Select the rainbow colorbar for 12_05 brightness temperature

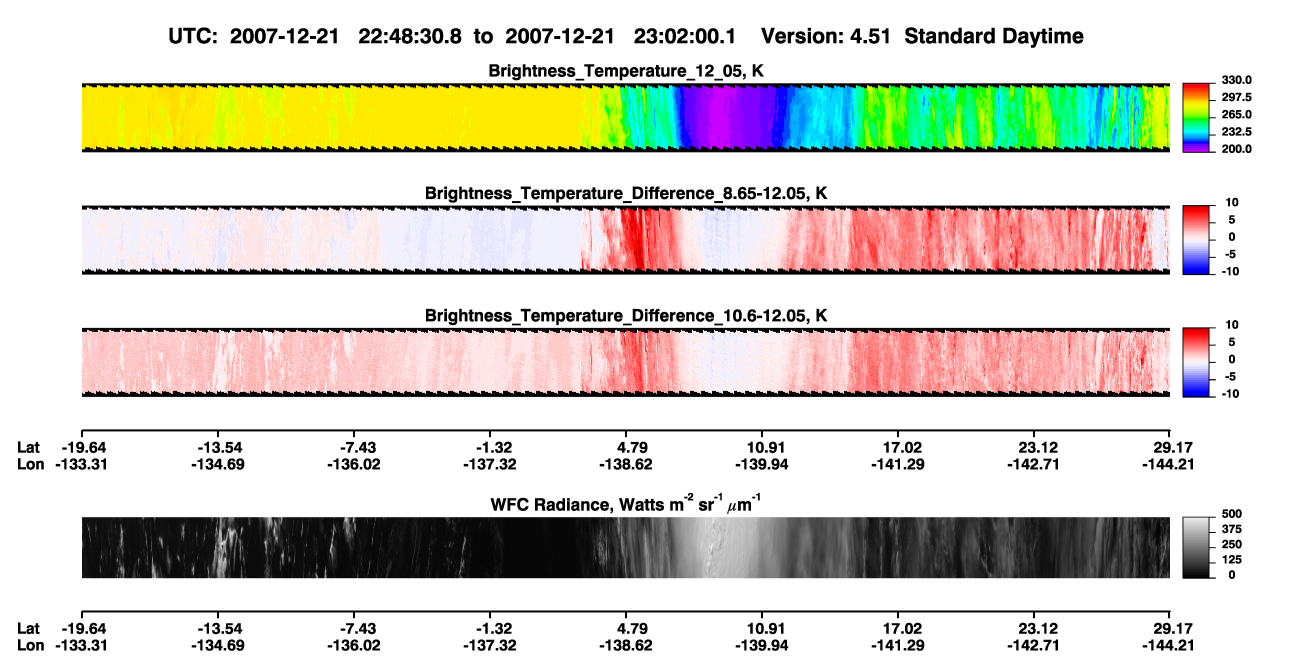(1196, 117)
